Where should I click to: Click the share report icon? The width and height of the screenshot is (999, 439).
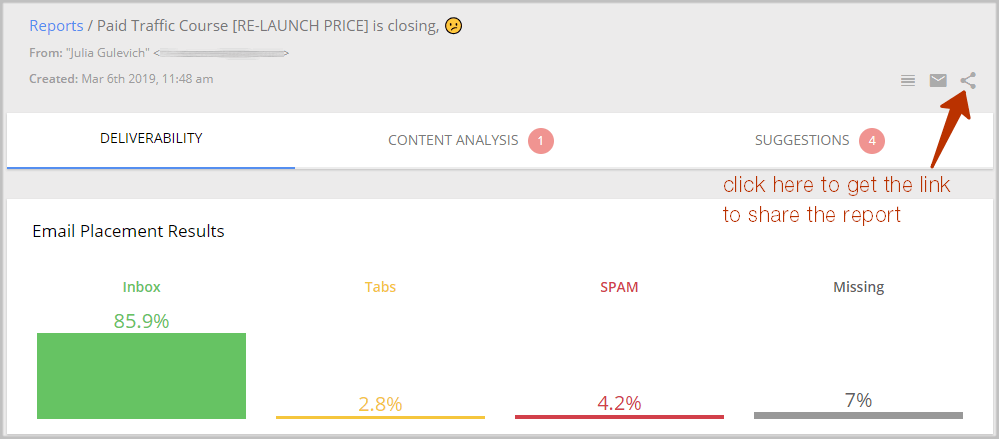pos(968,80)
